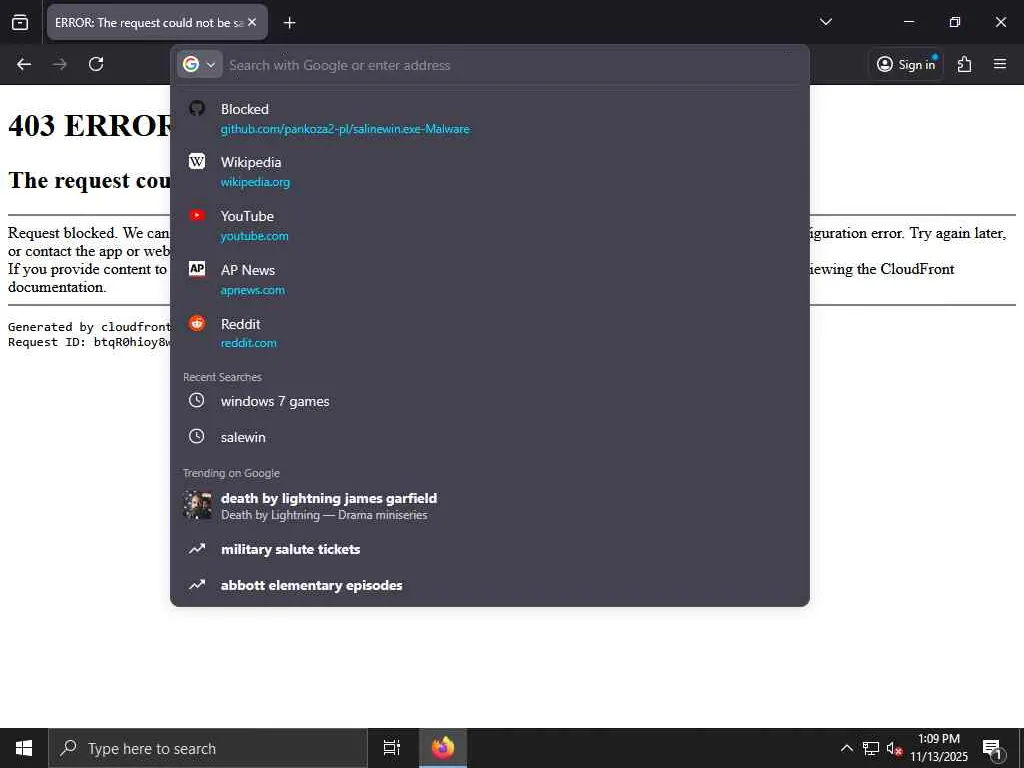Click the GitHub favicon icon
1024x768 pixels.
point(197,108)
